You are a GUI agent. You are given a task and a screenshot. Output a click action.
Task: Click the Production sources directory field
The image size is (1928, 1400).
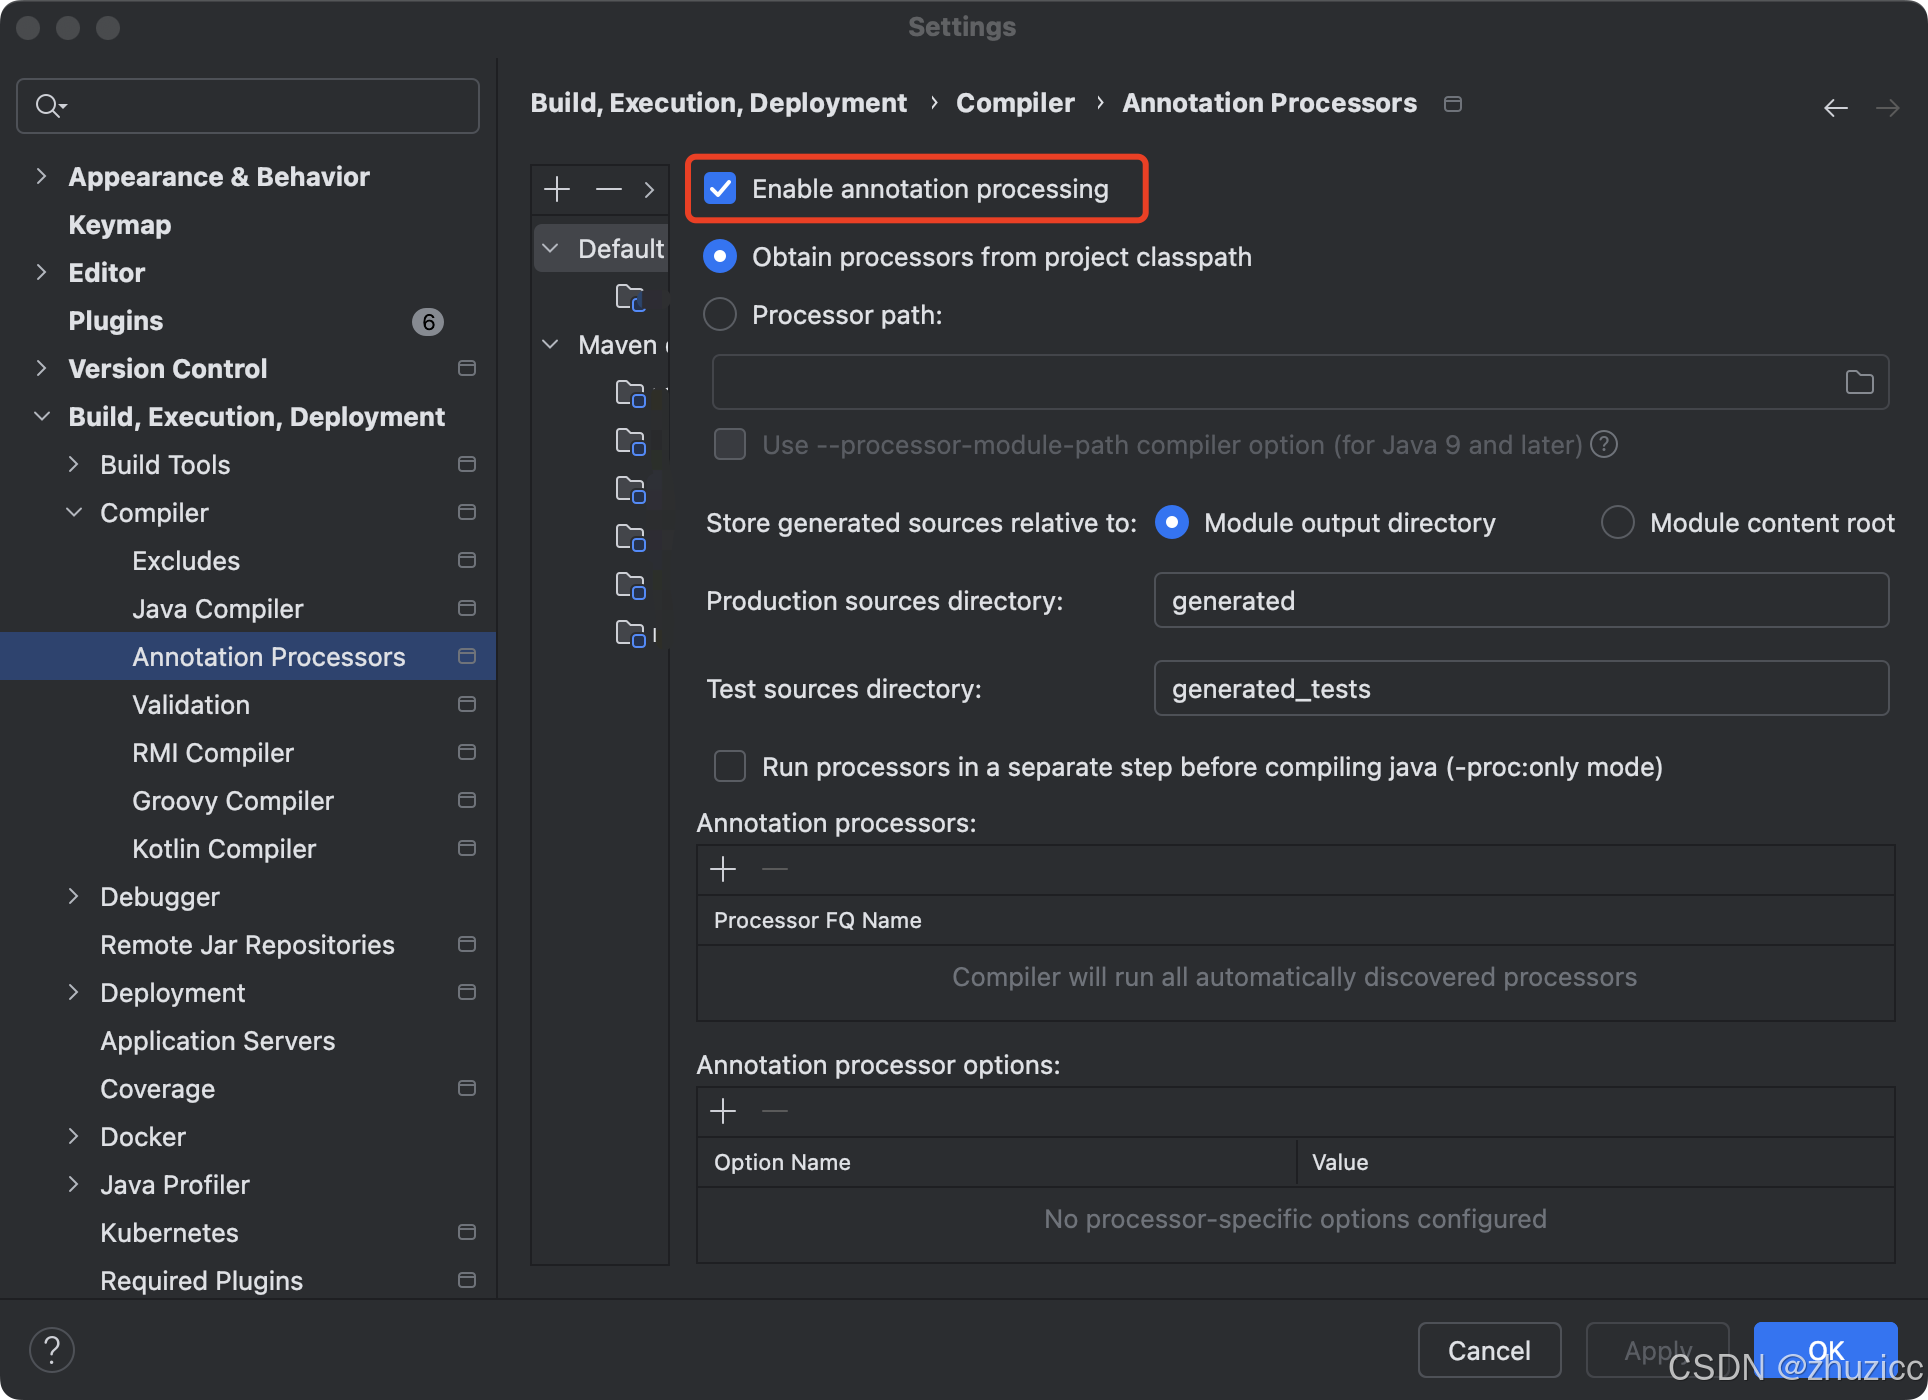pos(1520,601)
